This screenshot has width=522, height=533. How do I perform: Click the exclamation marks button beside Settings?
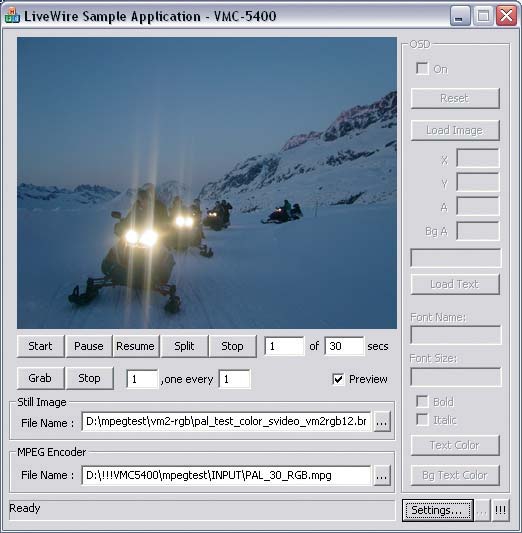click(x=500, y=510)
